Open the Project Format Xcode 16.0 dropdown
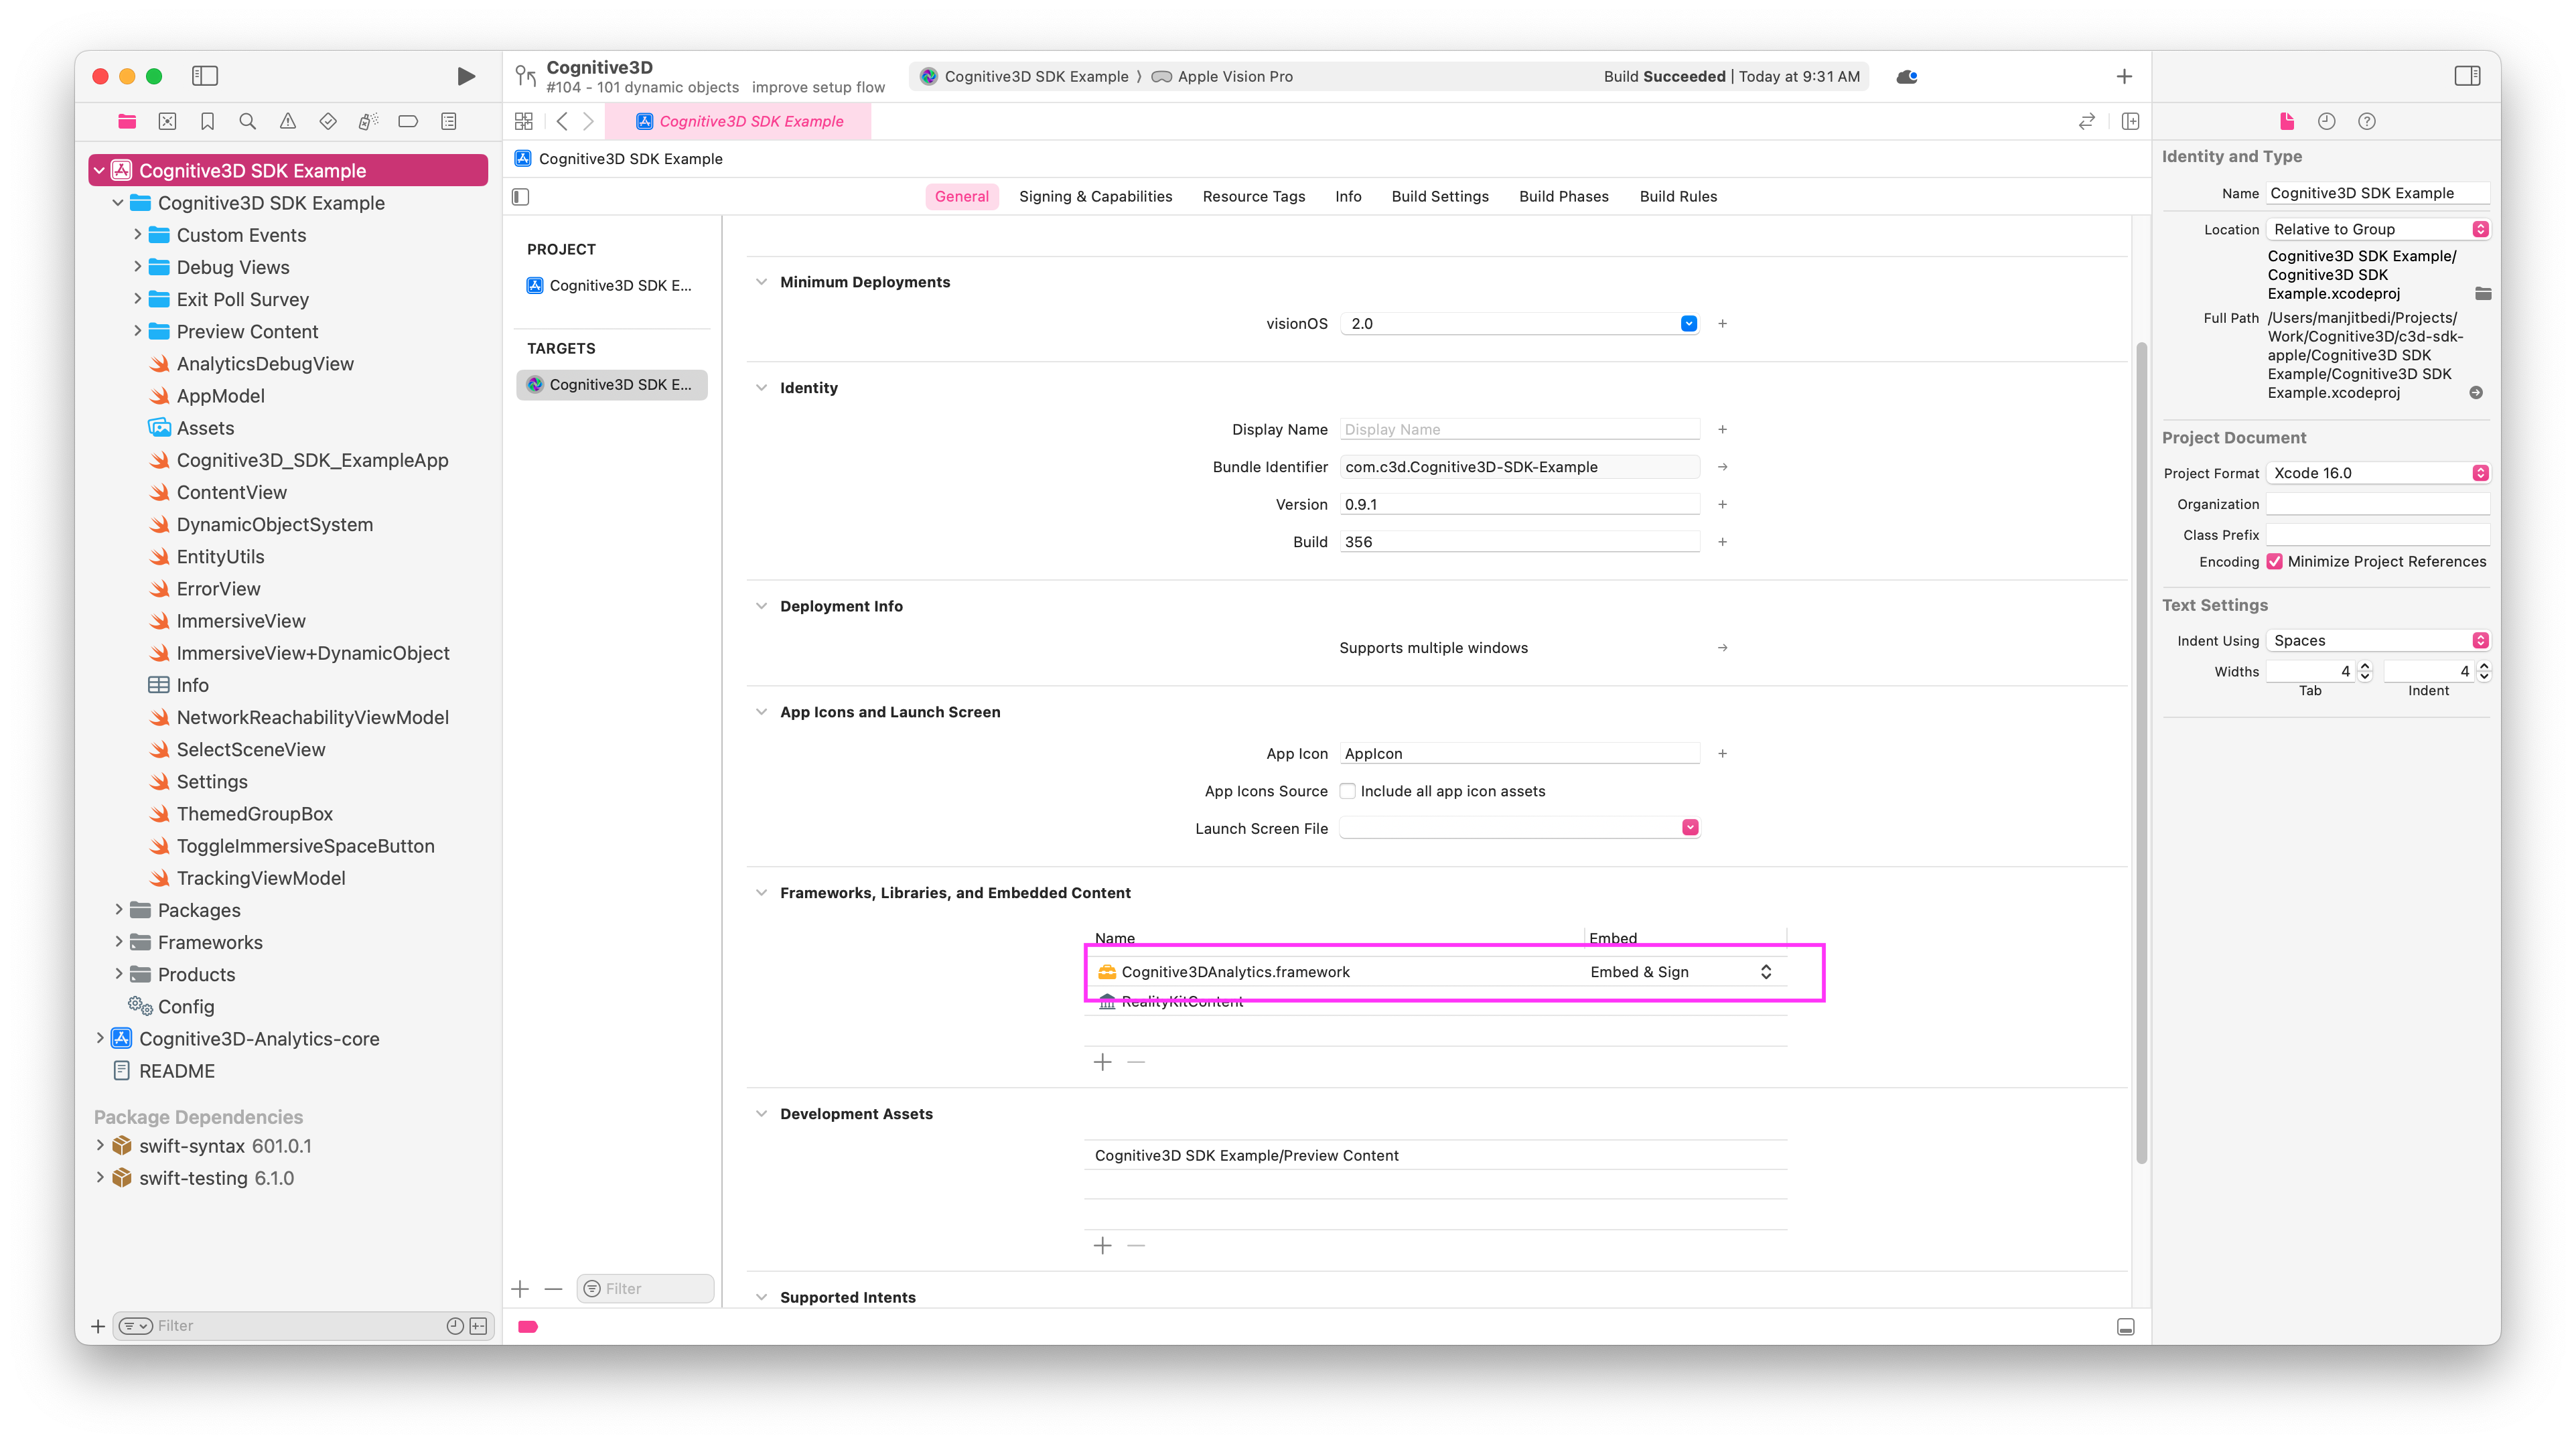This screenshot has height=1444, width=2576. pyautogui.click(x=2378, y=473)
